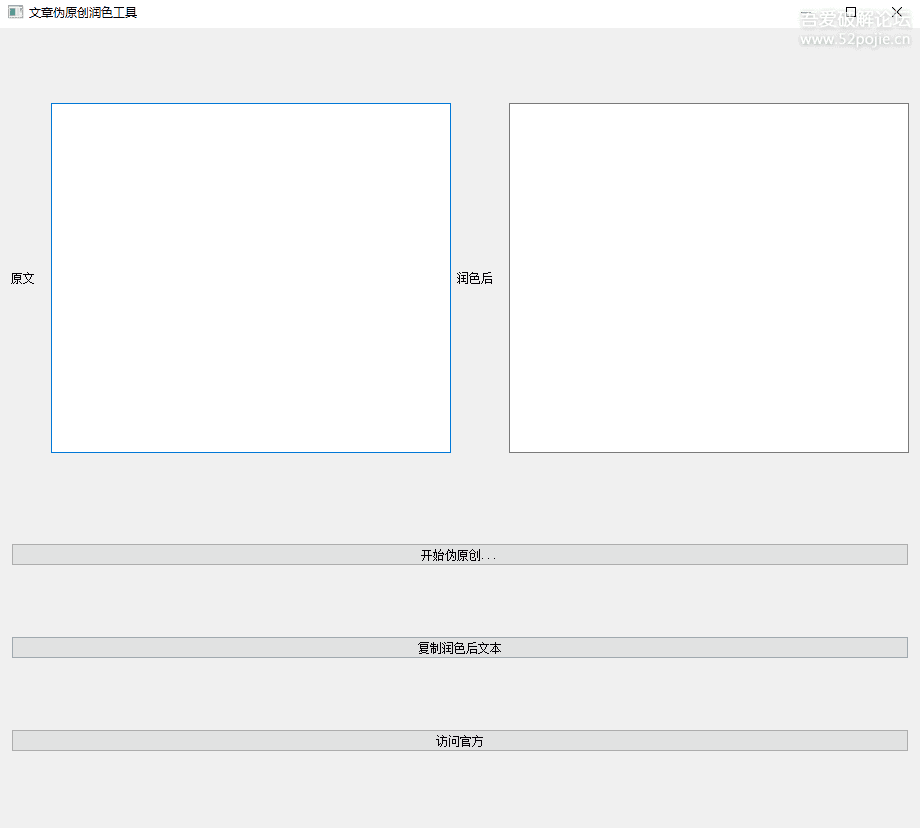Open the 访问官方 button link
Viewport: 920px width, 828px height.
(459, 741)
